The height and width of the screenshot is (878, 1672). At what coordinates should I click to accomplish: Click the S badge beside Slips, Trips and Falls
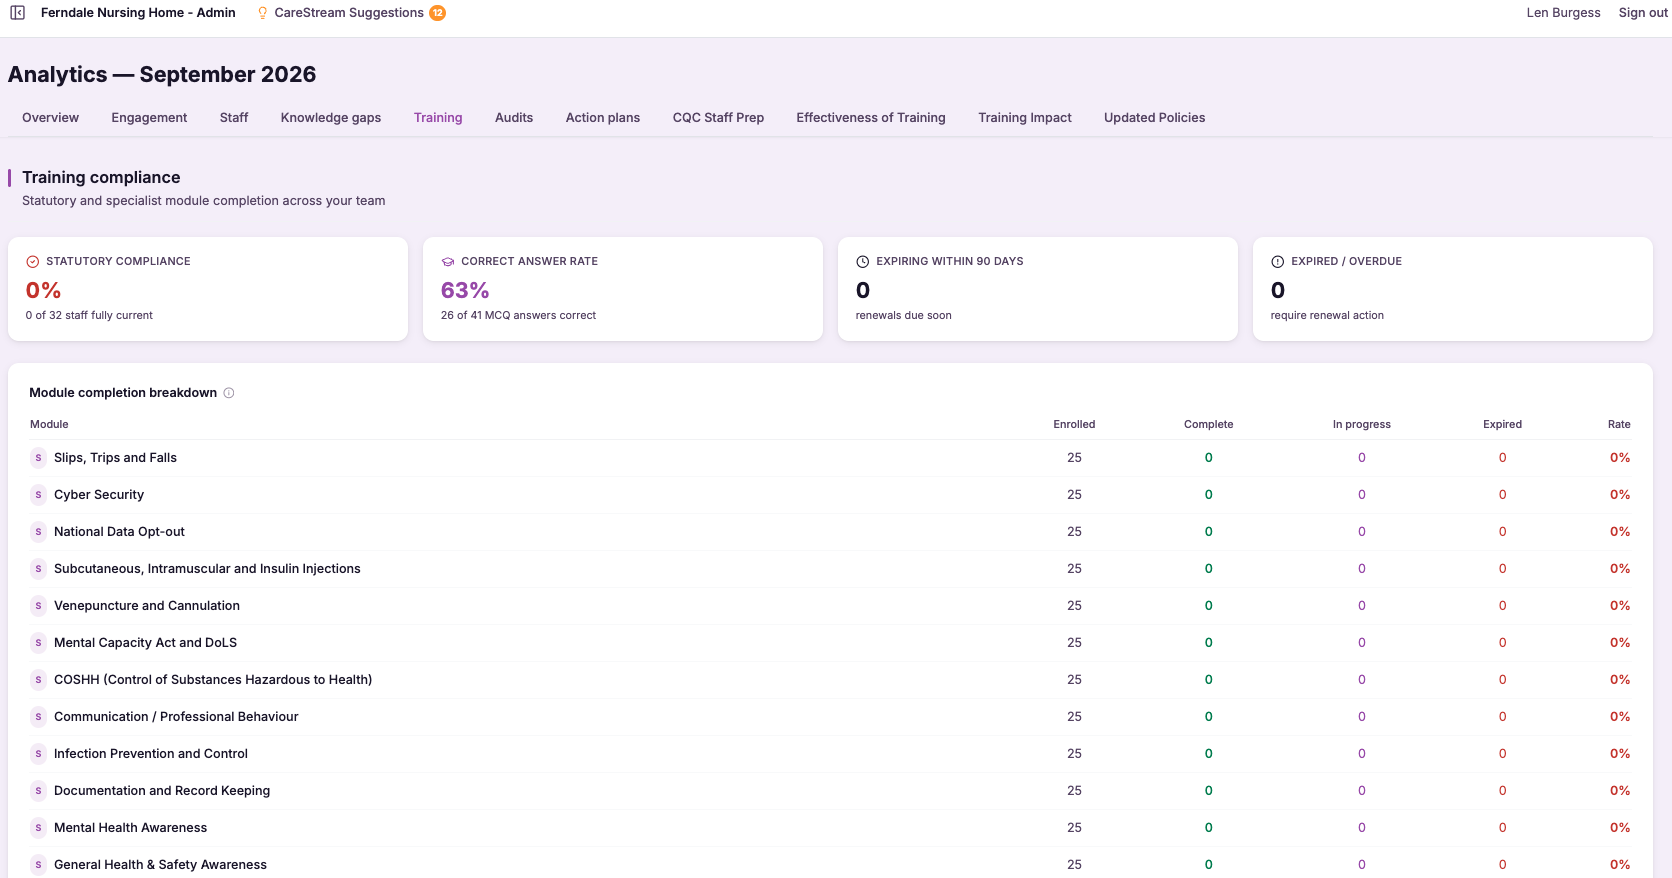[x=39, y=458]
